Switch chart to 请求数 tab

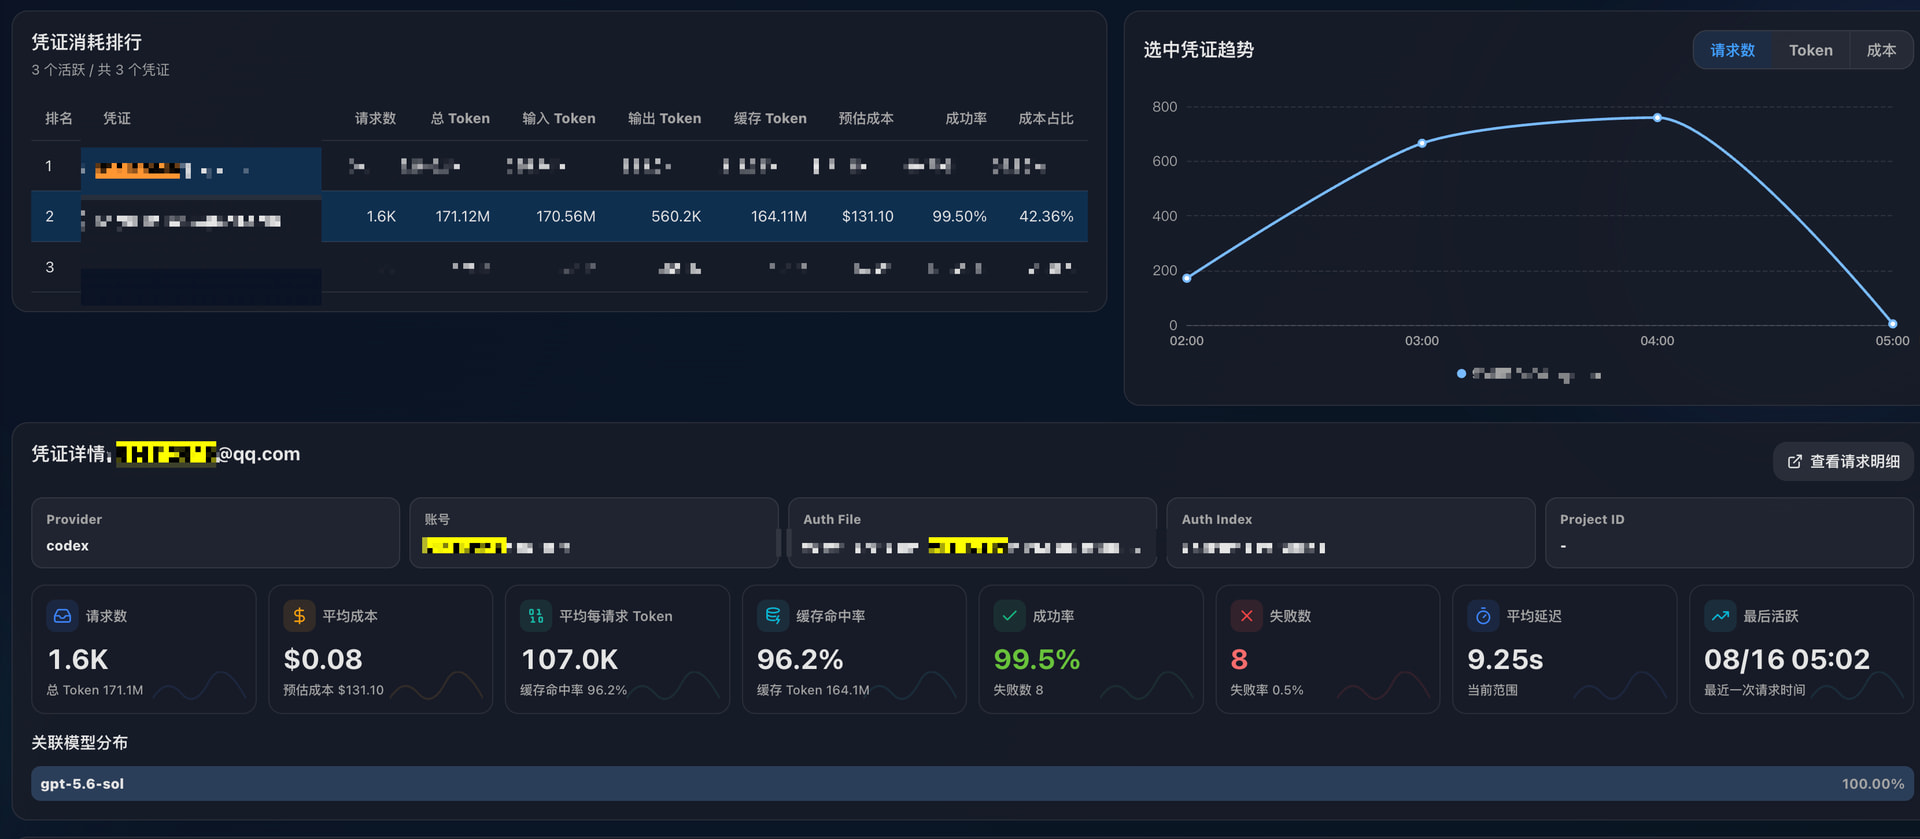click(1732, 50)
